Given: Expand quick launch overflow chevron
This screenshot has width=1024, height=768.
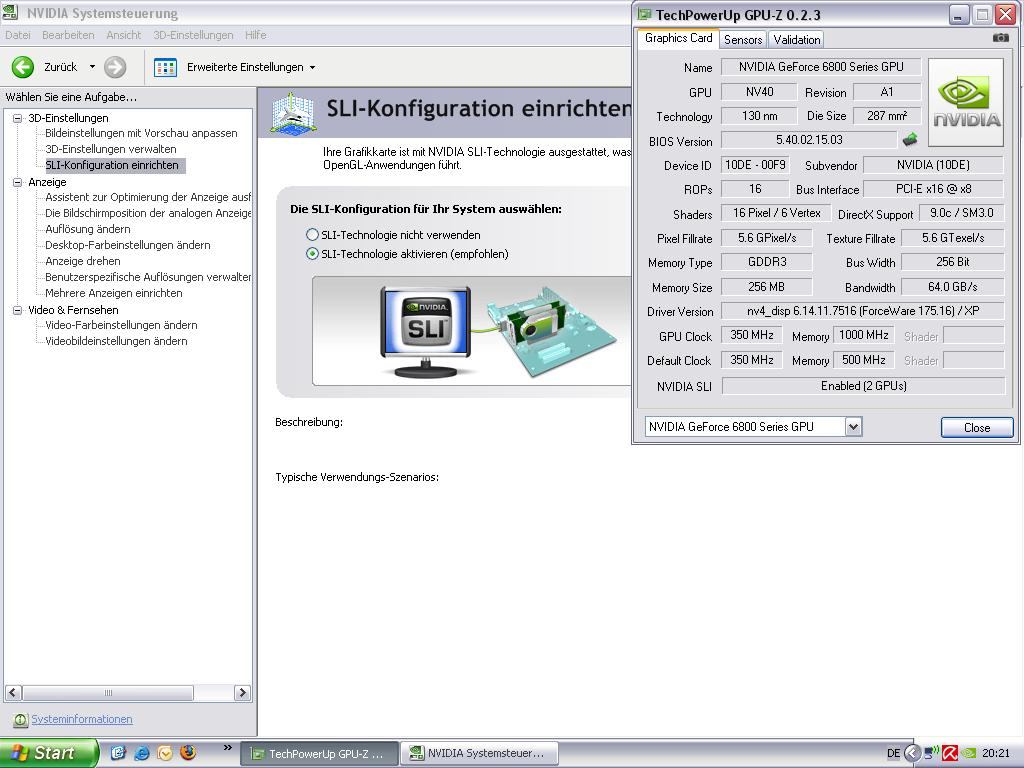Looking at the screenshot, I should pos(227,748).
